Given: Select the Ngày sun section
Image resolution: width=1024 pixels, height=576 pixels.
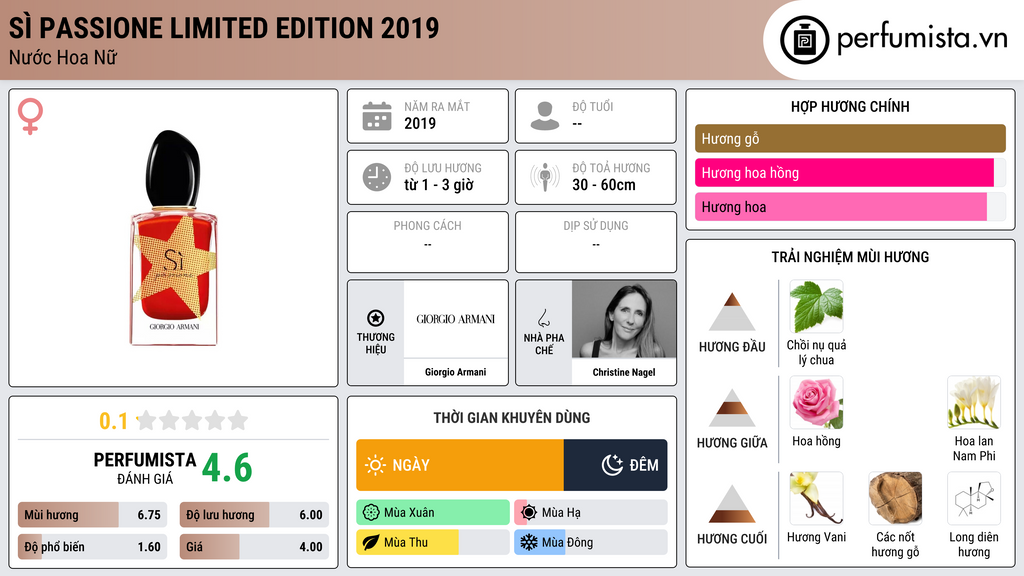Looking at the screenshot, I should tap(460, 465).
